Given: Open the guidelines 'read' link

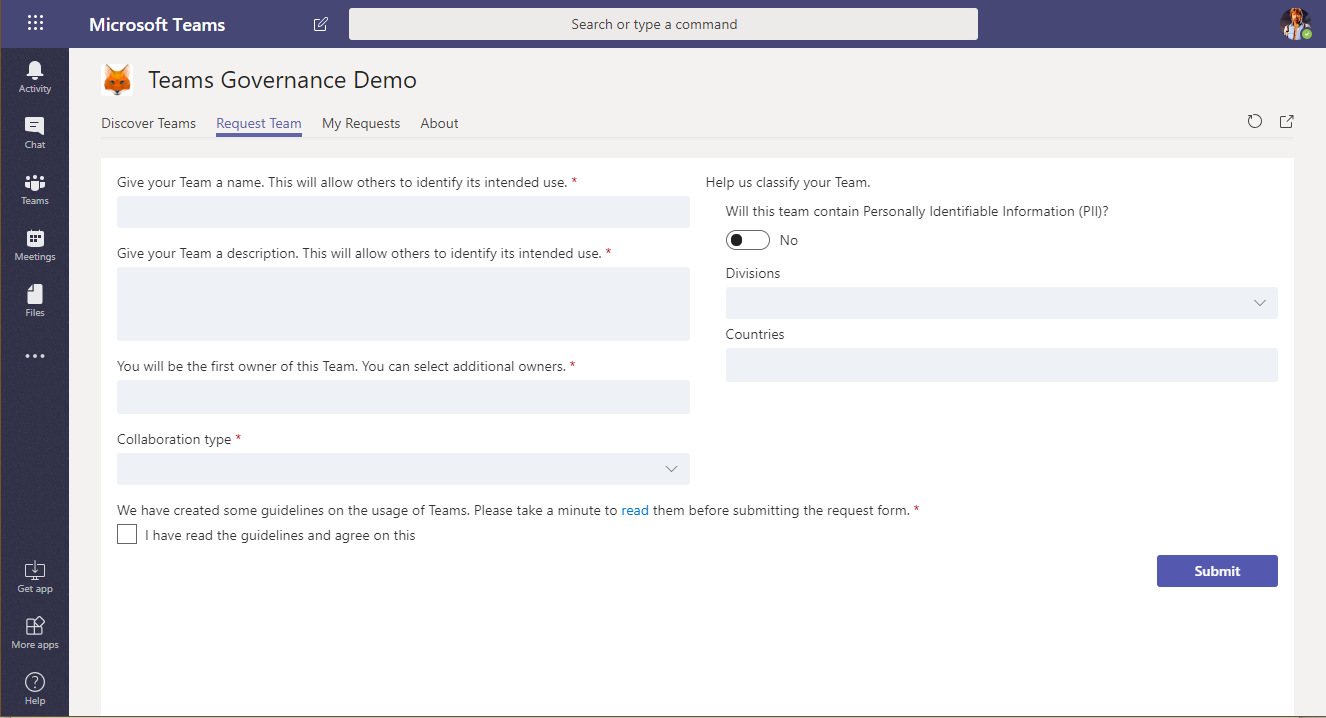Looking at the screenshot, I should coord(635,510).
